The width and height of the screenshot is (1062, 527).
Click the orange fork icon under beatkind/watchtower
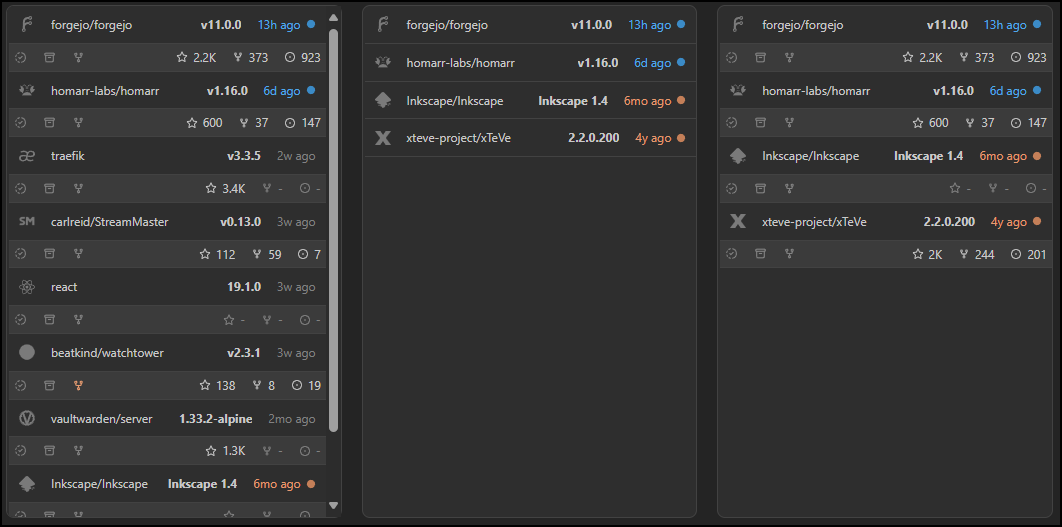pos(77,385)
